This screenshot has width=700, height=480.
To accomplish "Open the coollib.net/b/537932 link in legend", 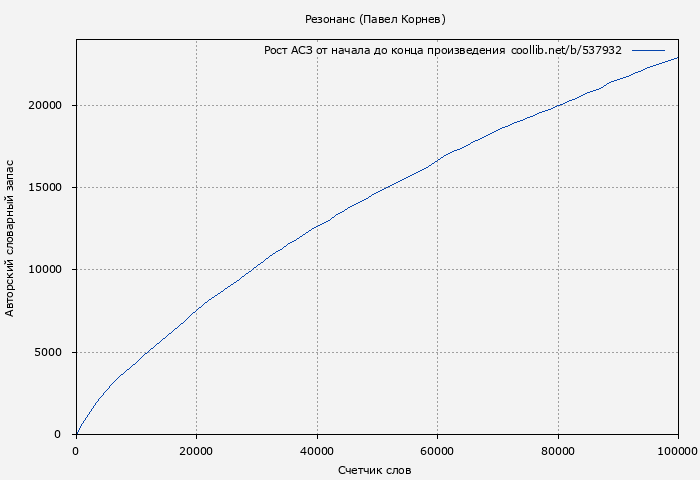I will click(x=566, y=50).
